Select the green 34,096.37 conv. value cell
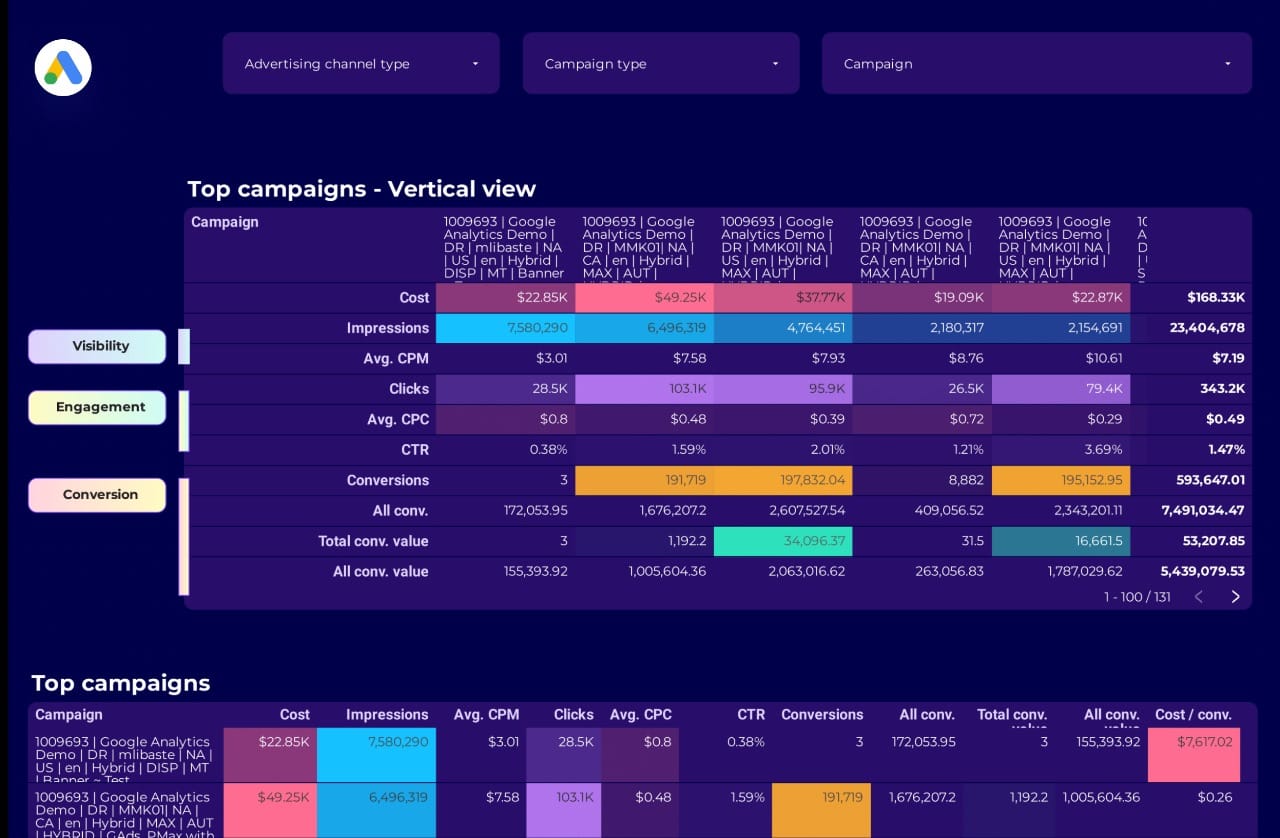Image resolution: width=1280 pixels, height=838 pixels. [x=783, y=541]
